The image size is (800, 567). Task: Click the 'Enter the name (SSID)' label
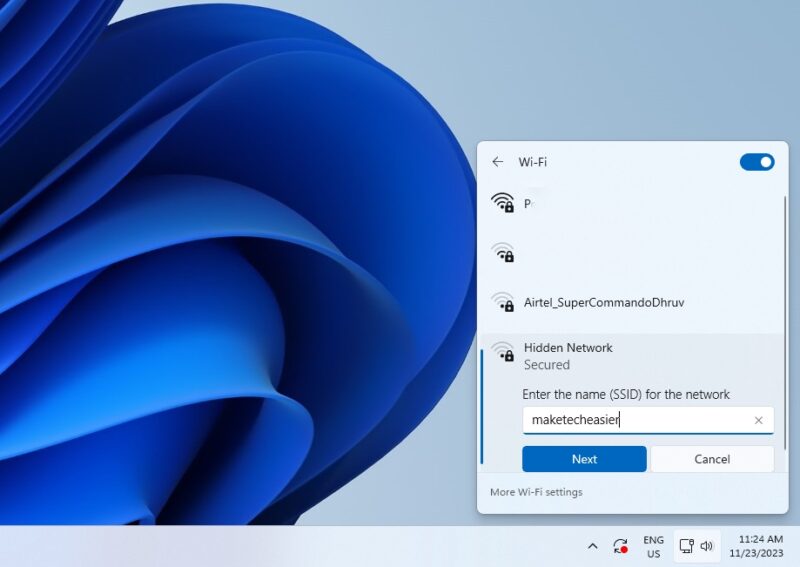[626, 395]
